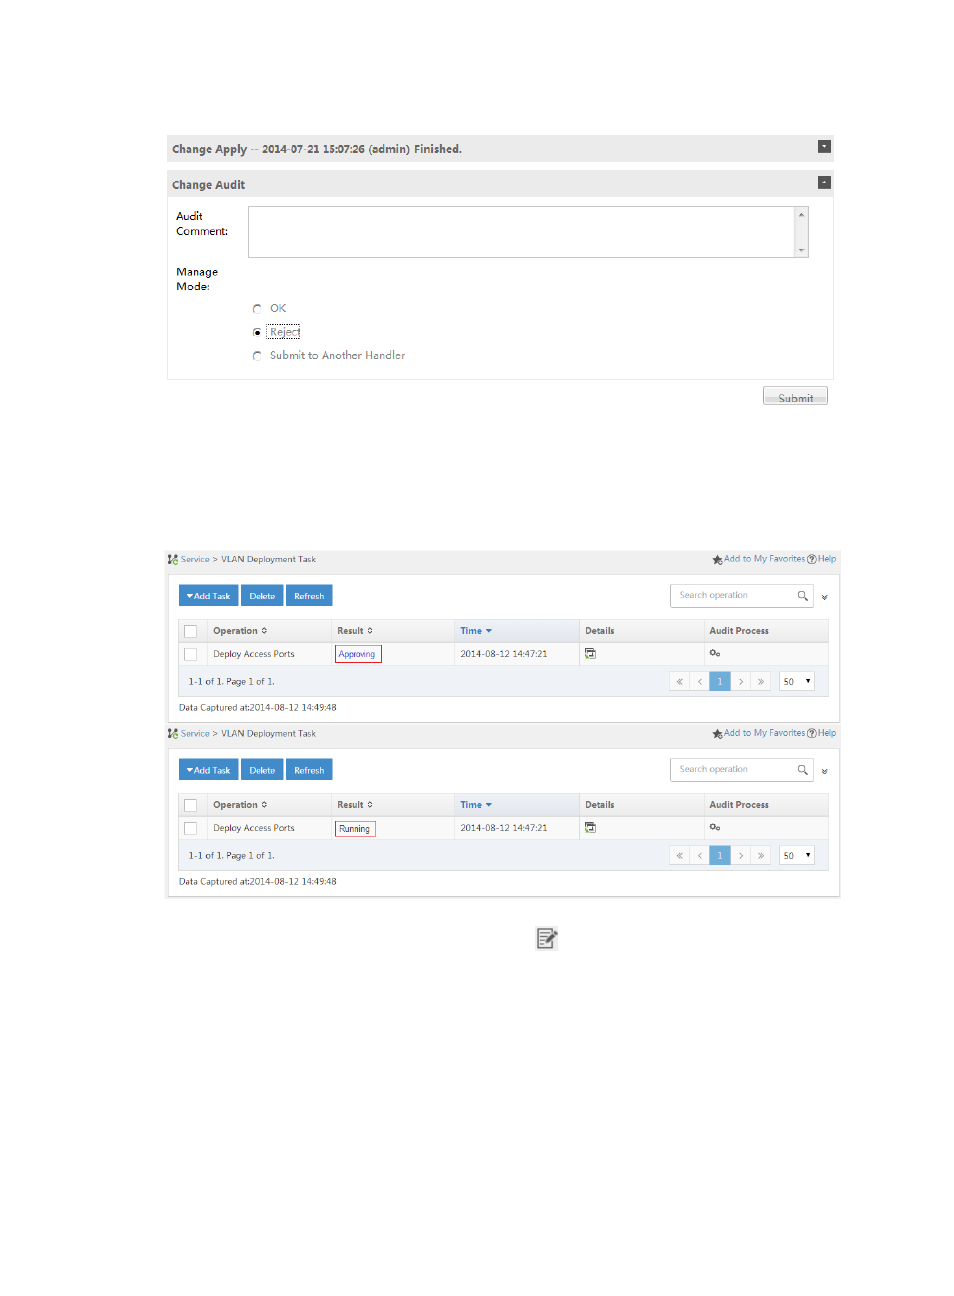Open Audit Process icon for Running task
954x1296 pixels.
tap(715, 828)
